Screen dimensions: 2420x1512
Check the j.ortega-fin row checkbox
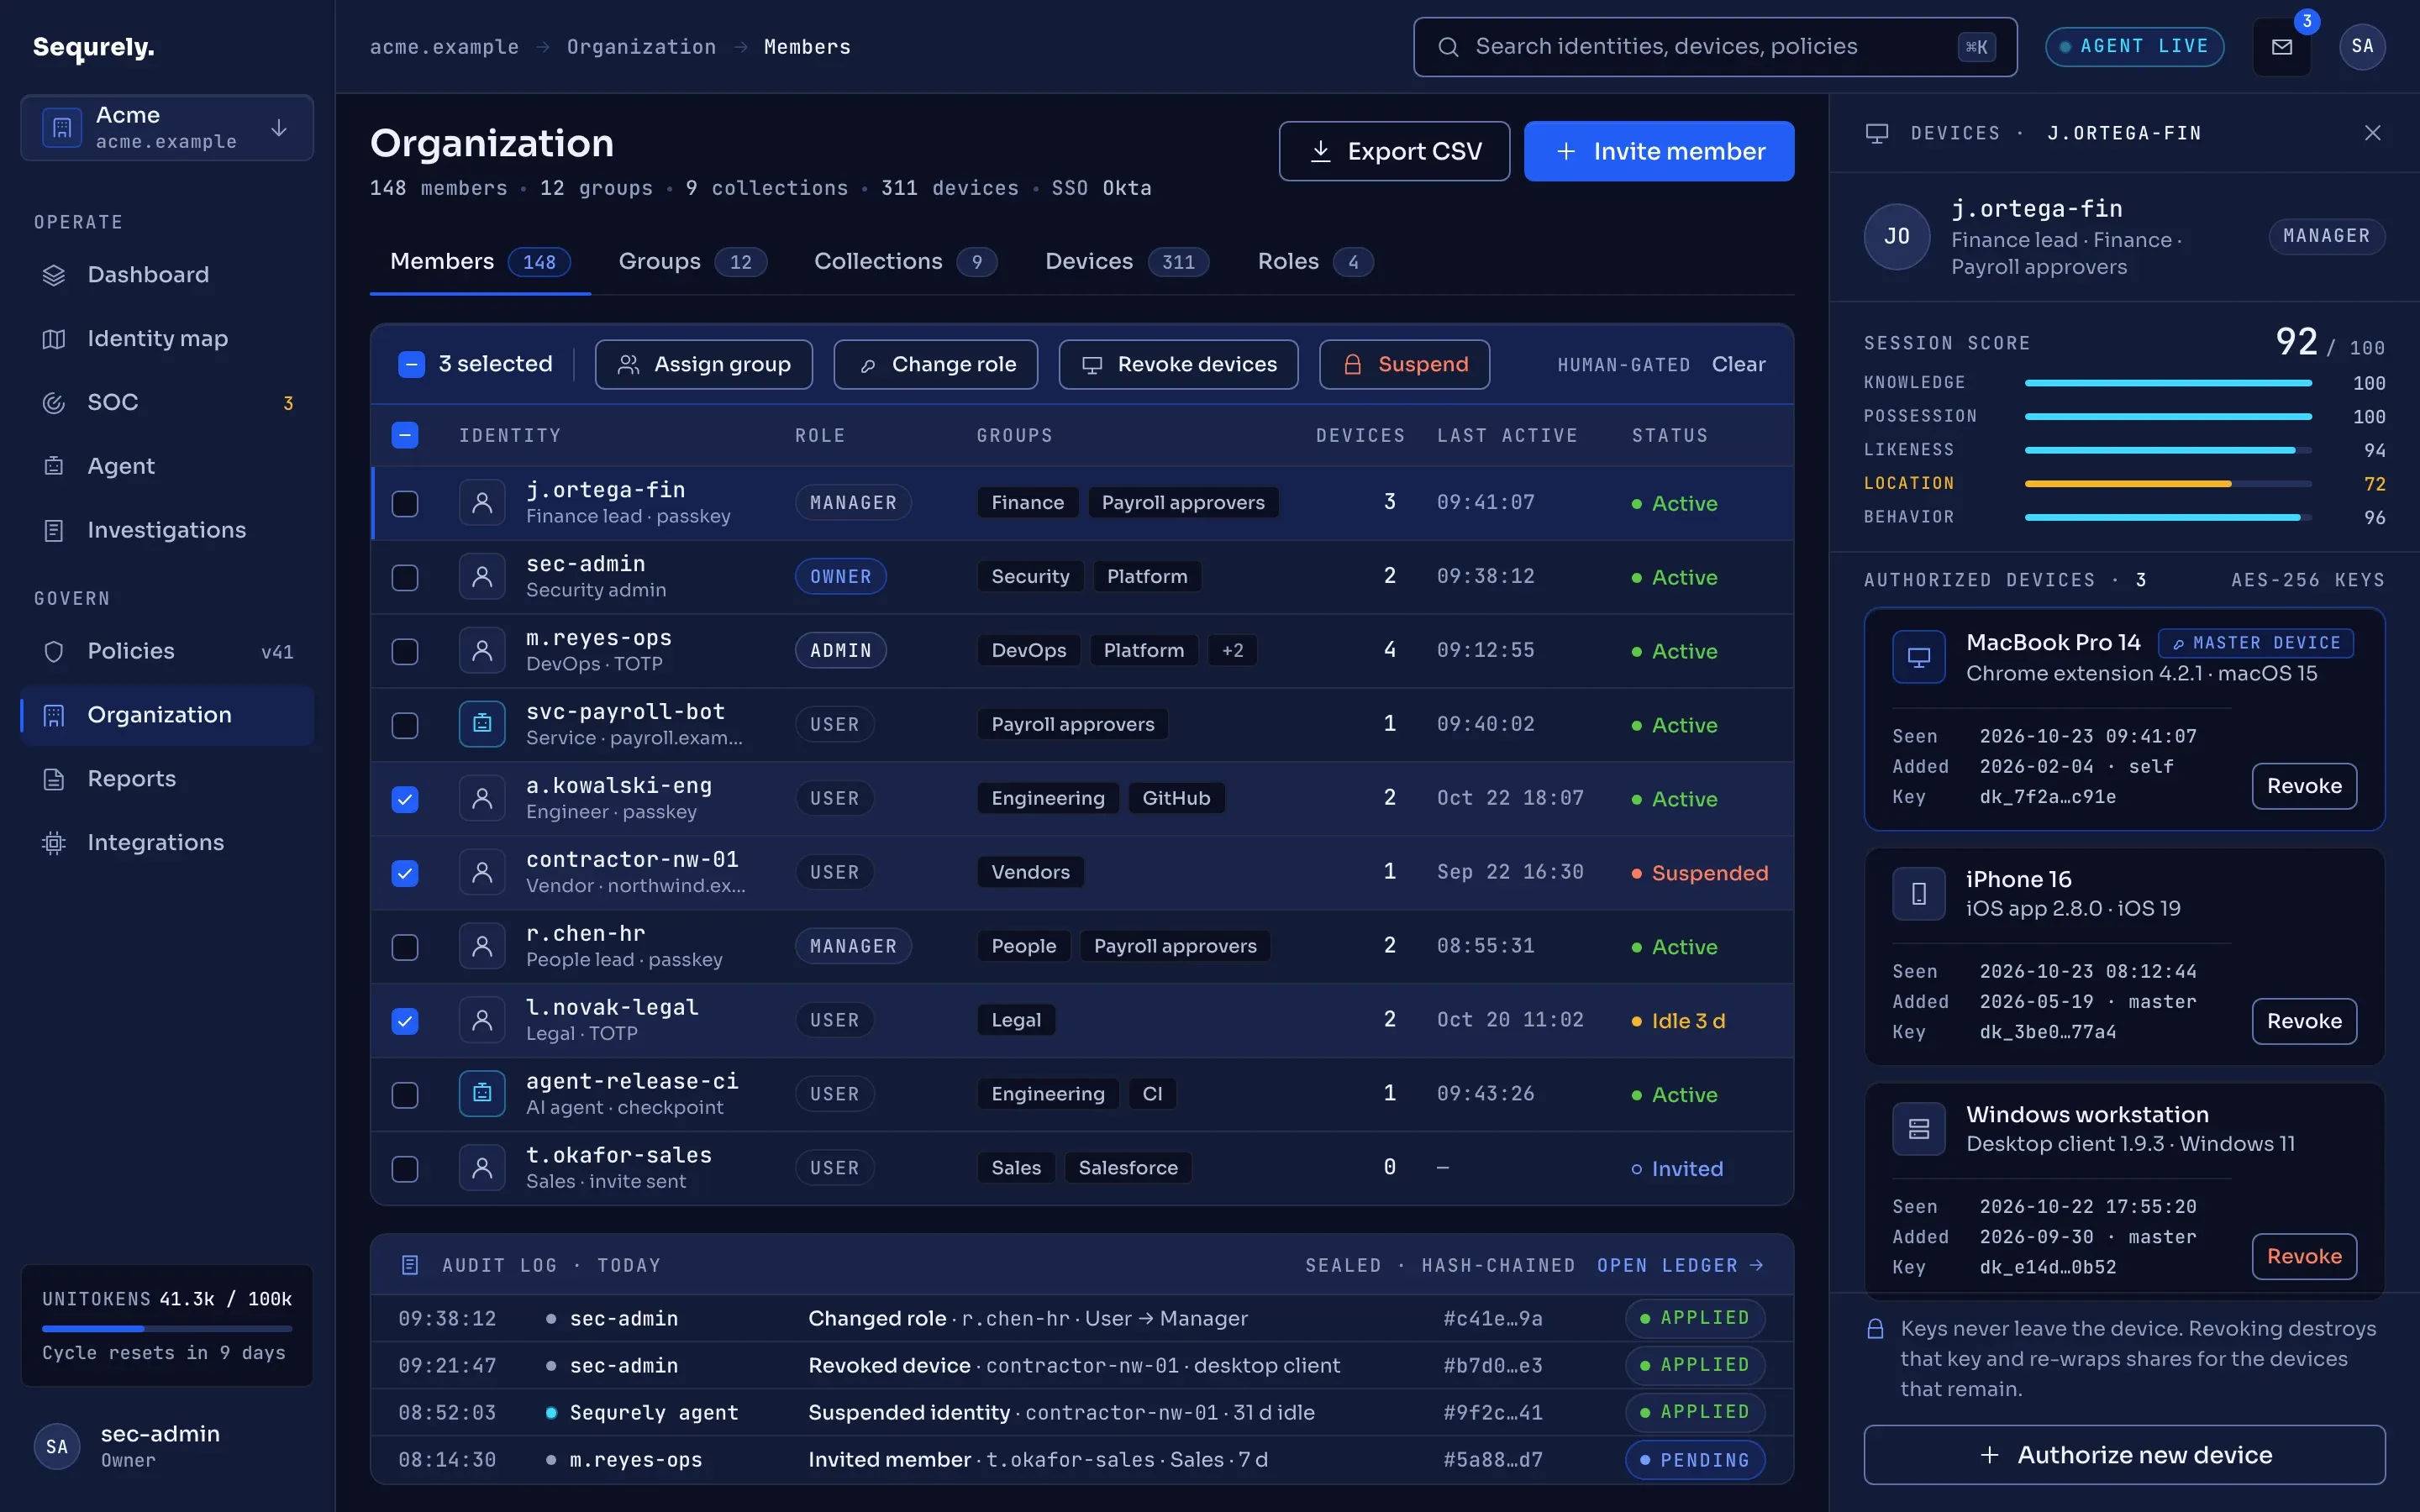(405, 503)
